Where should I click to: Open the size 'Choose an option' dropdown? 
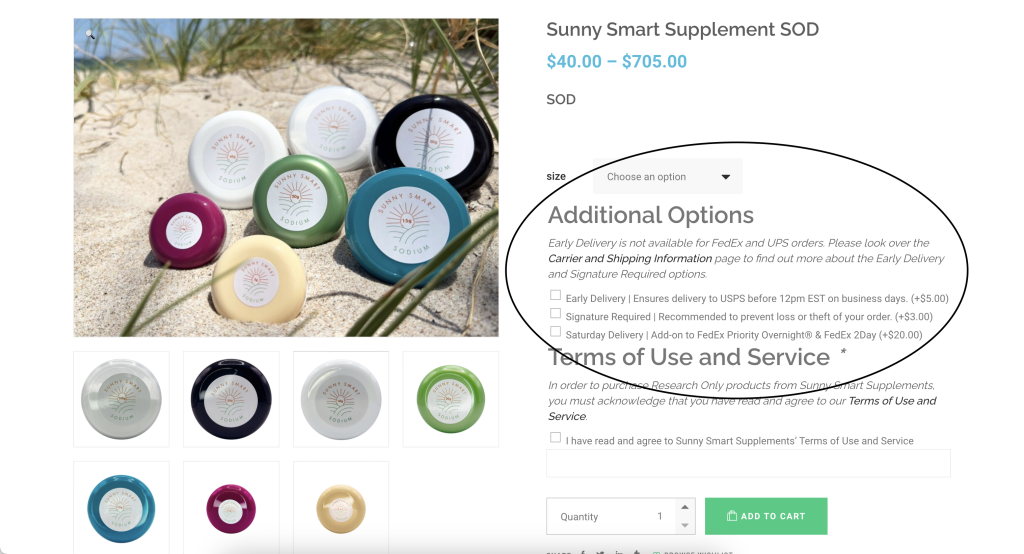point(667,176)
